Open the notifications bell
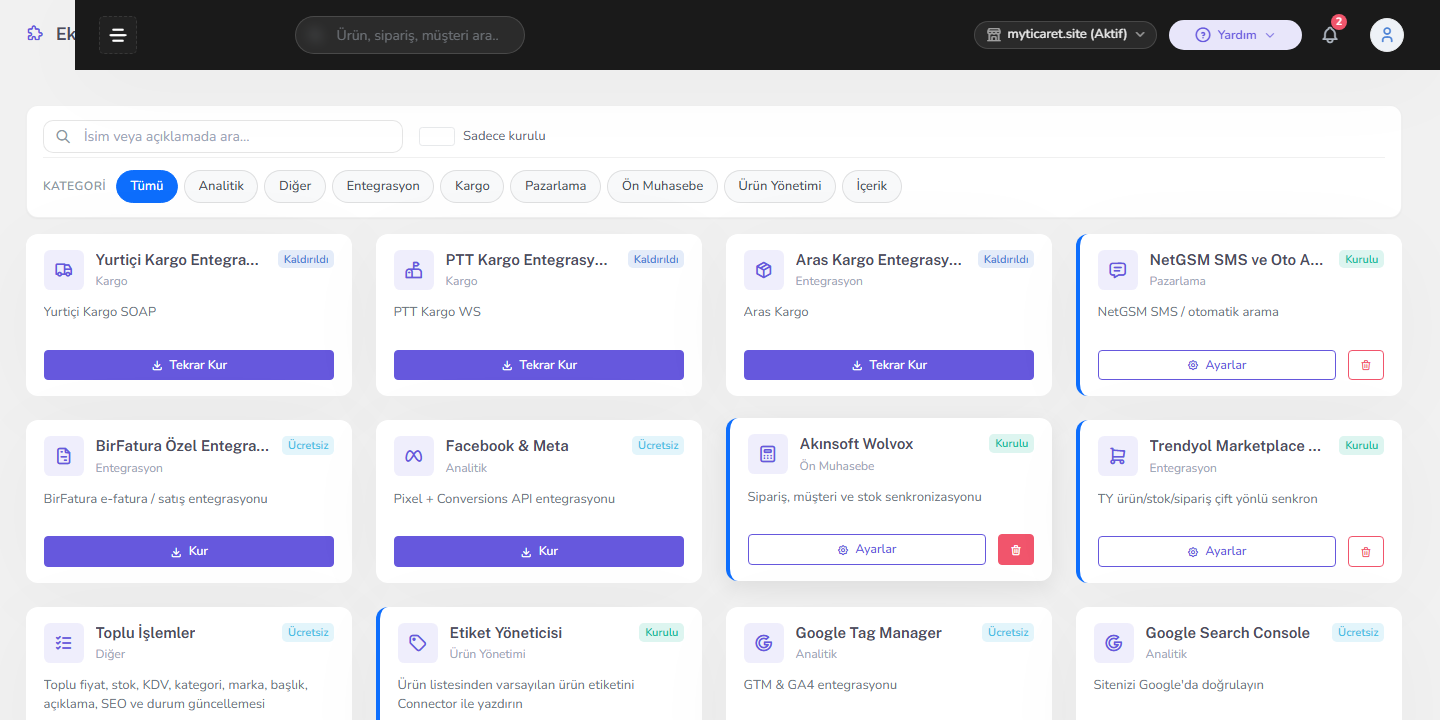1440x720 pixels. (1330, 35)
